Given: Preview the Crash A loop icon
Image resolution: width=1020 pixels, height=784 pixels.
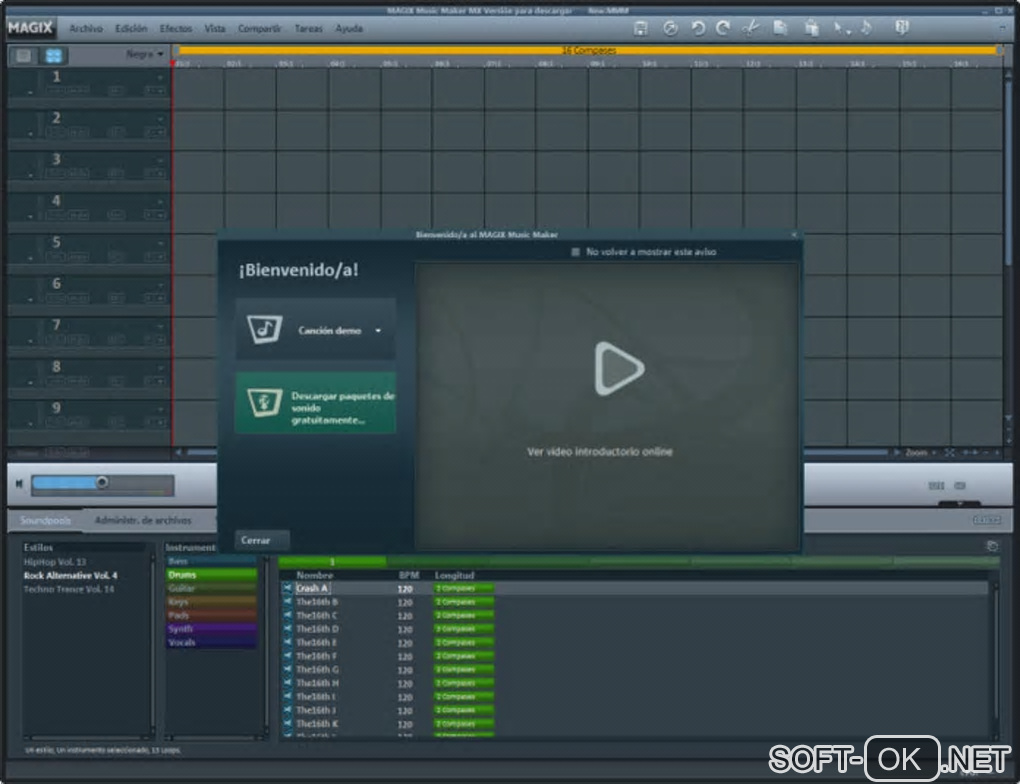Looking at the screenshot, I should 287,588.
